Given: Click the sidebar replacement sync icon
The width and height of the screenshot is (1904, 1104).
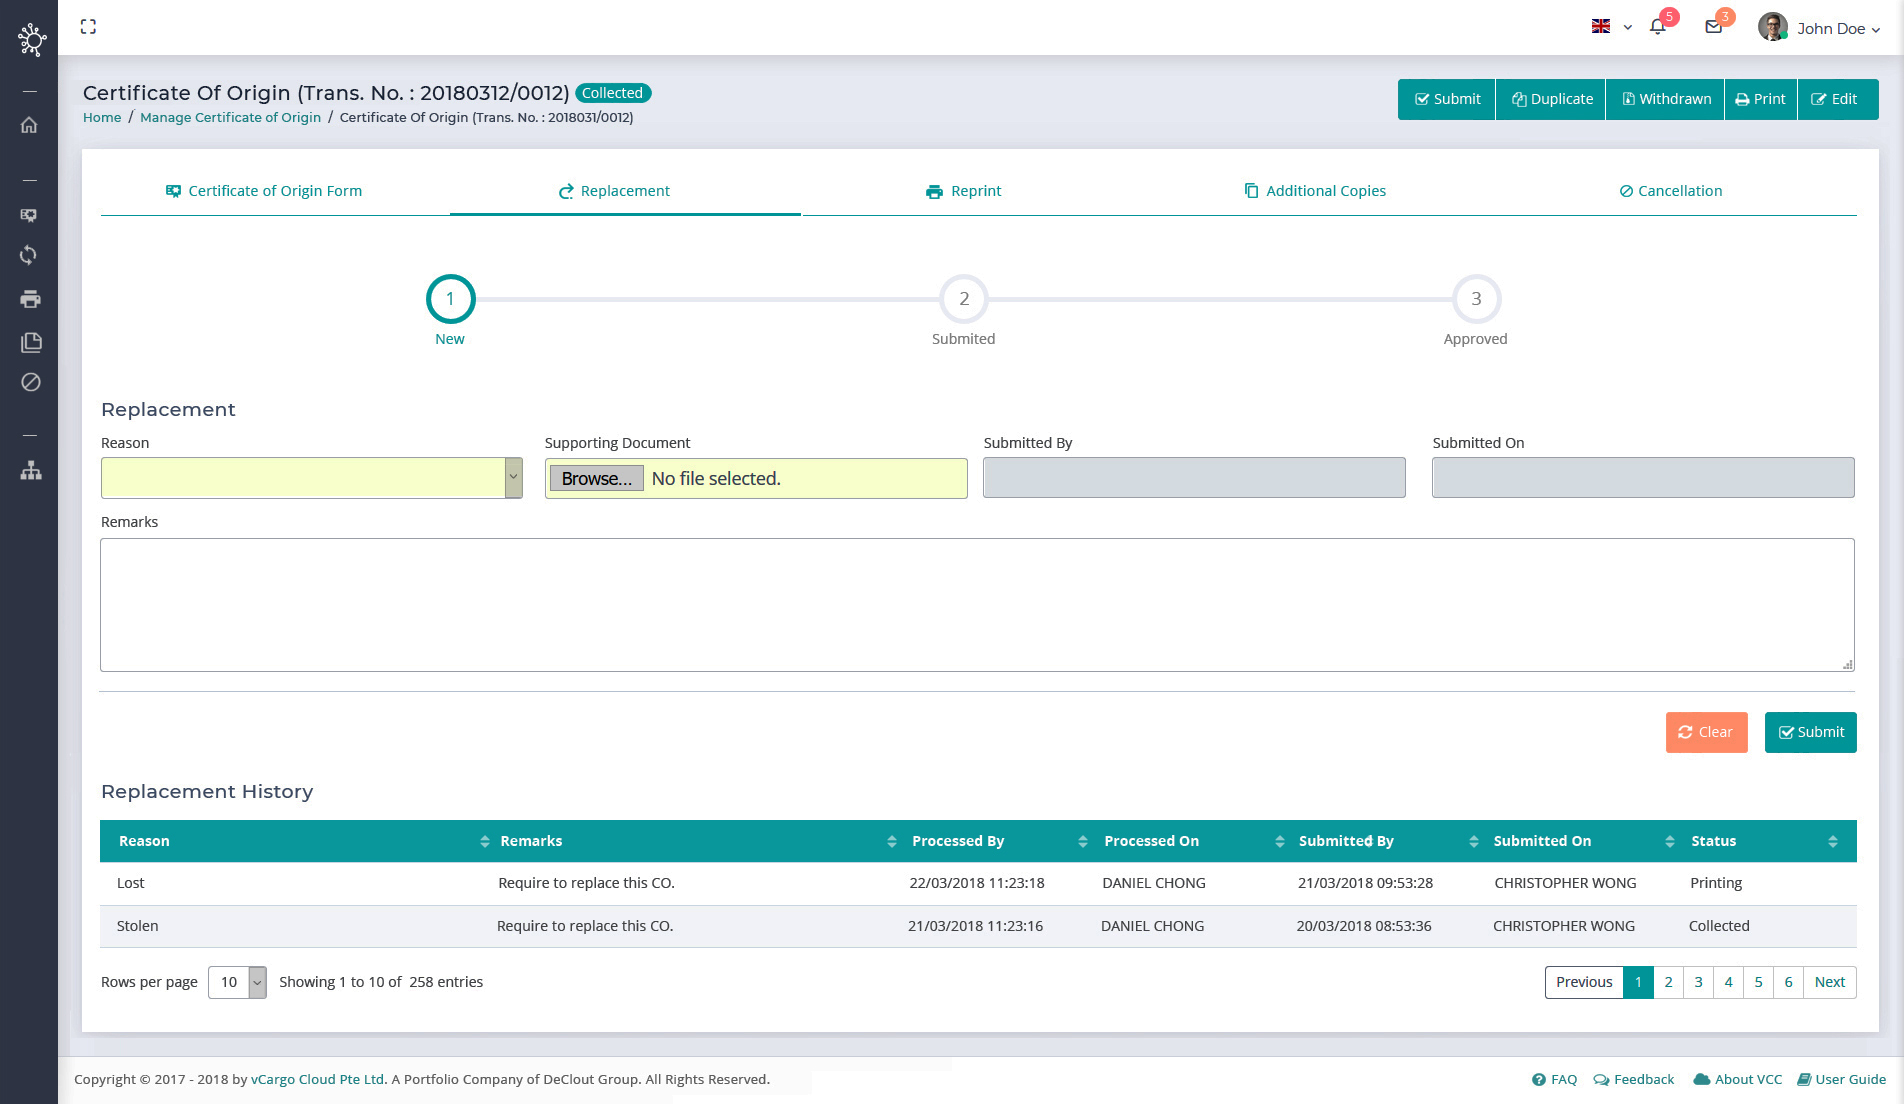Looking at the screenshot, I should [x=30, y=255].
